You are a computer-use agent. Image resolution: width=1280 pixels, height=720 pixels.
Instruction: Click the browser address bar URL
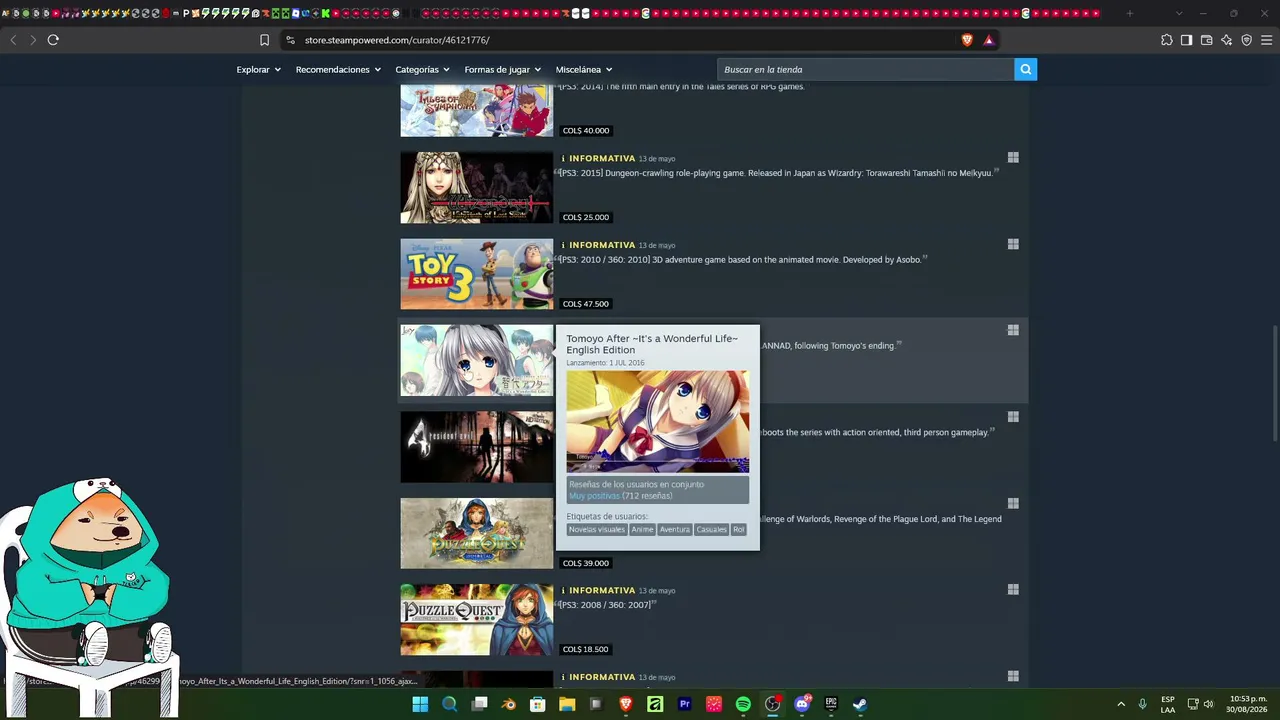(397, 40)
